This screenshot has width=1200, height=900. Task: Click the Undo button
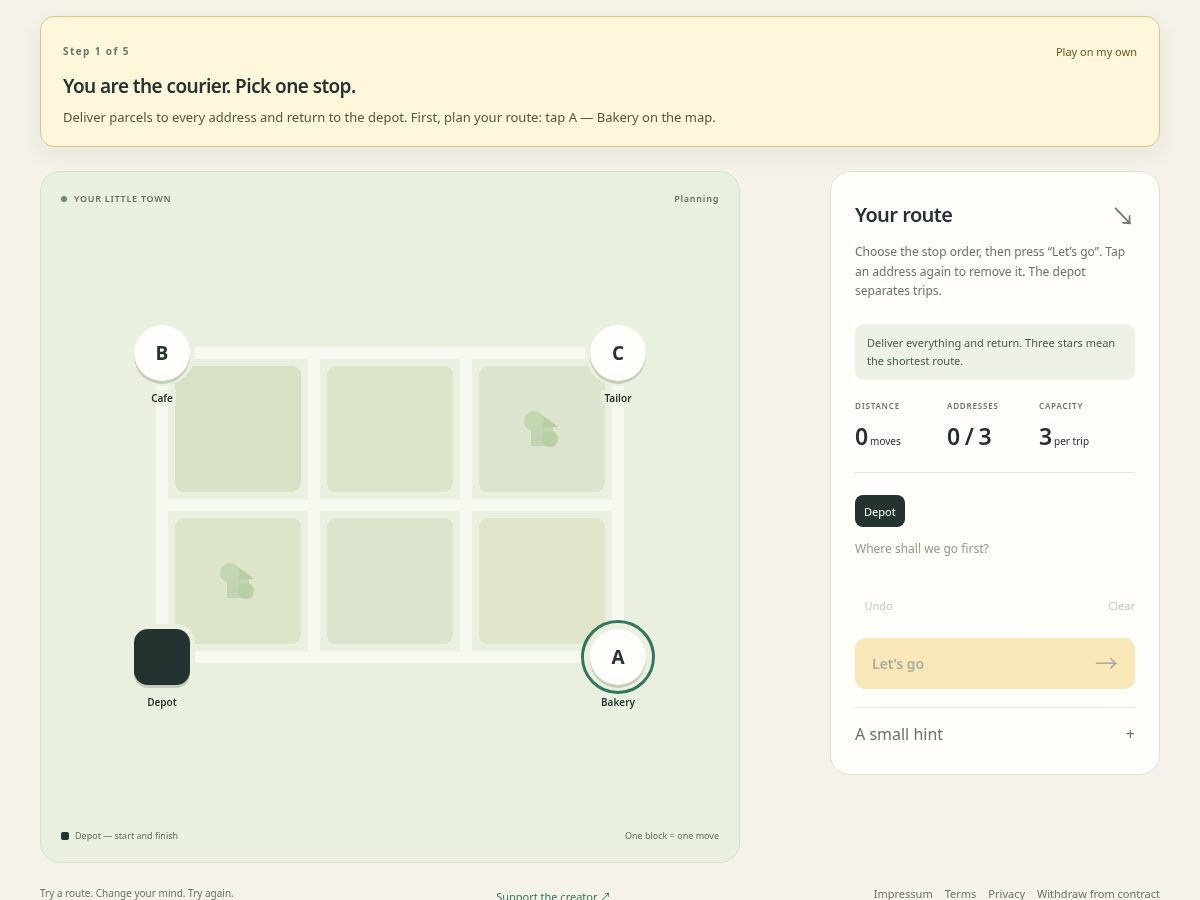[878, 606]
